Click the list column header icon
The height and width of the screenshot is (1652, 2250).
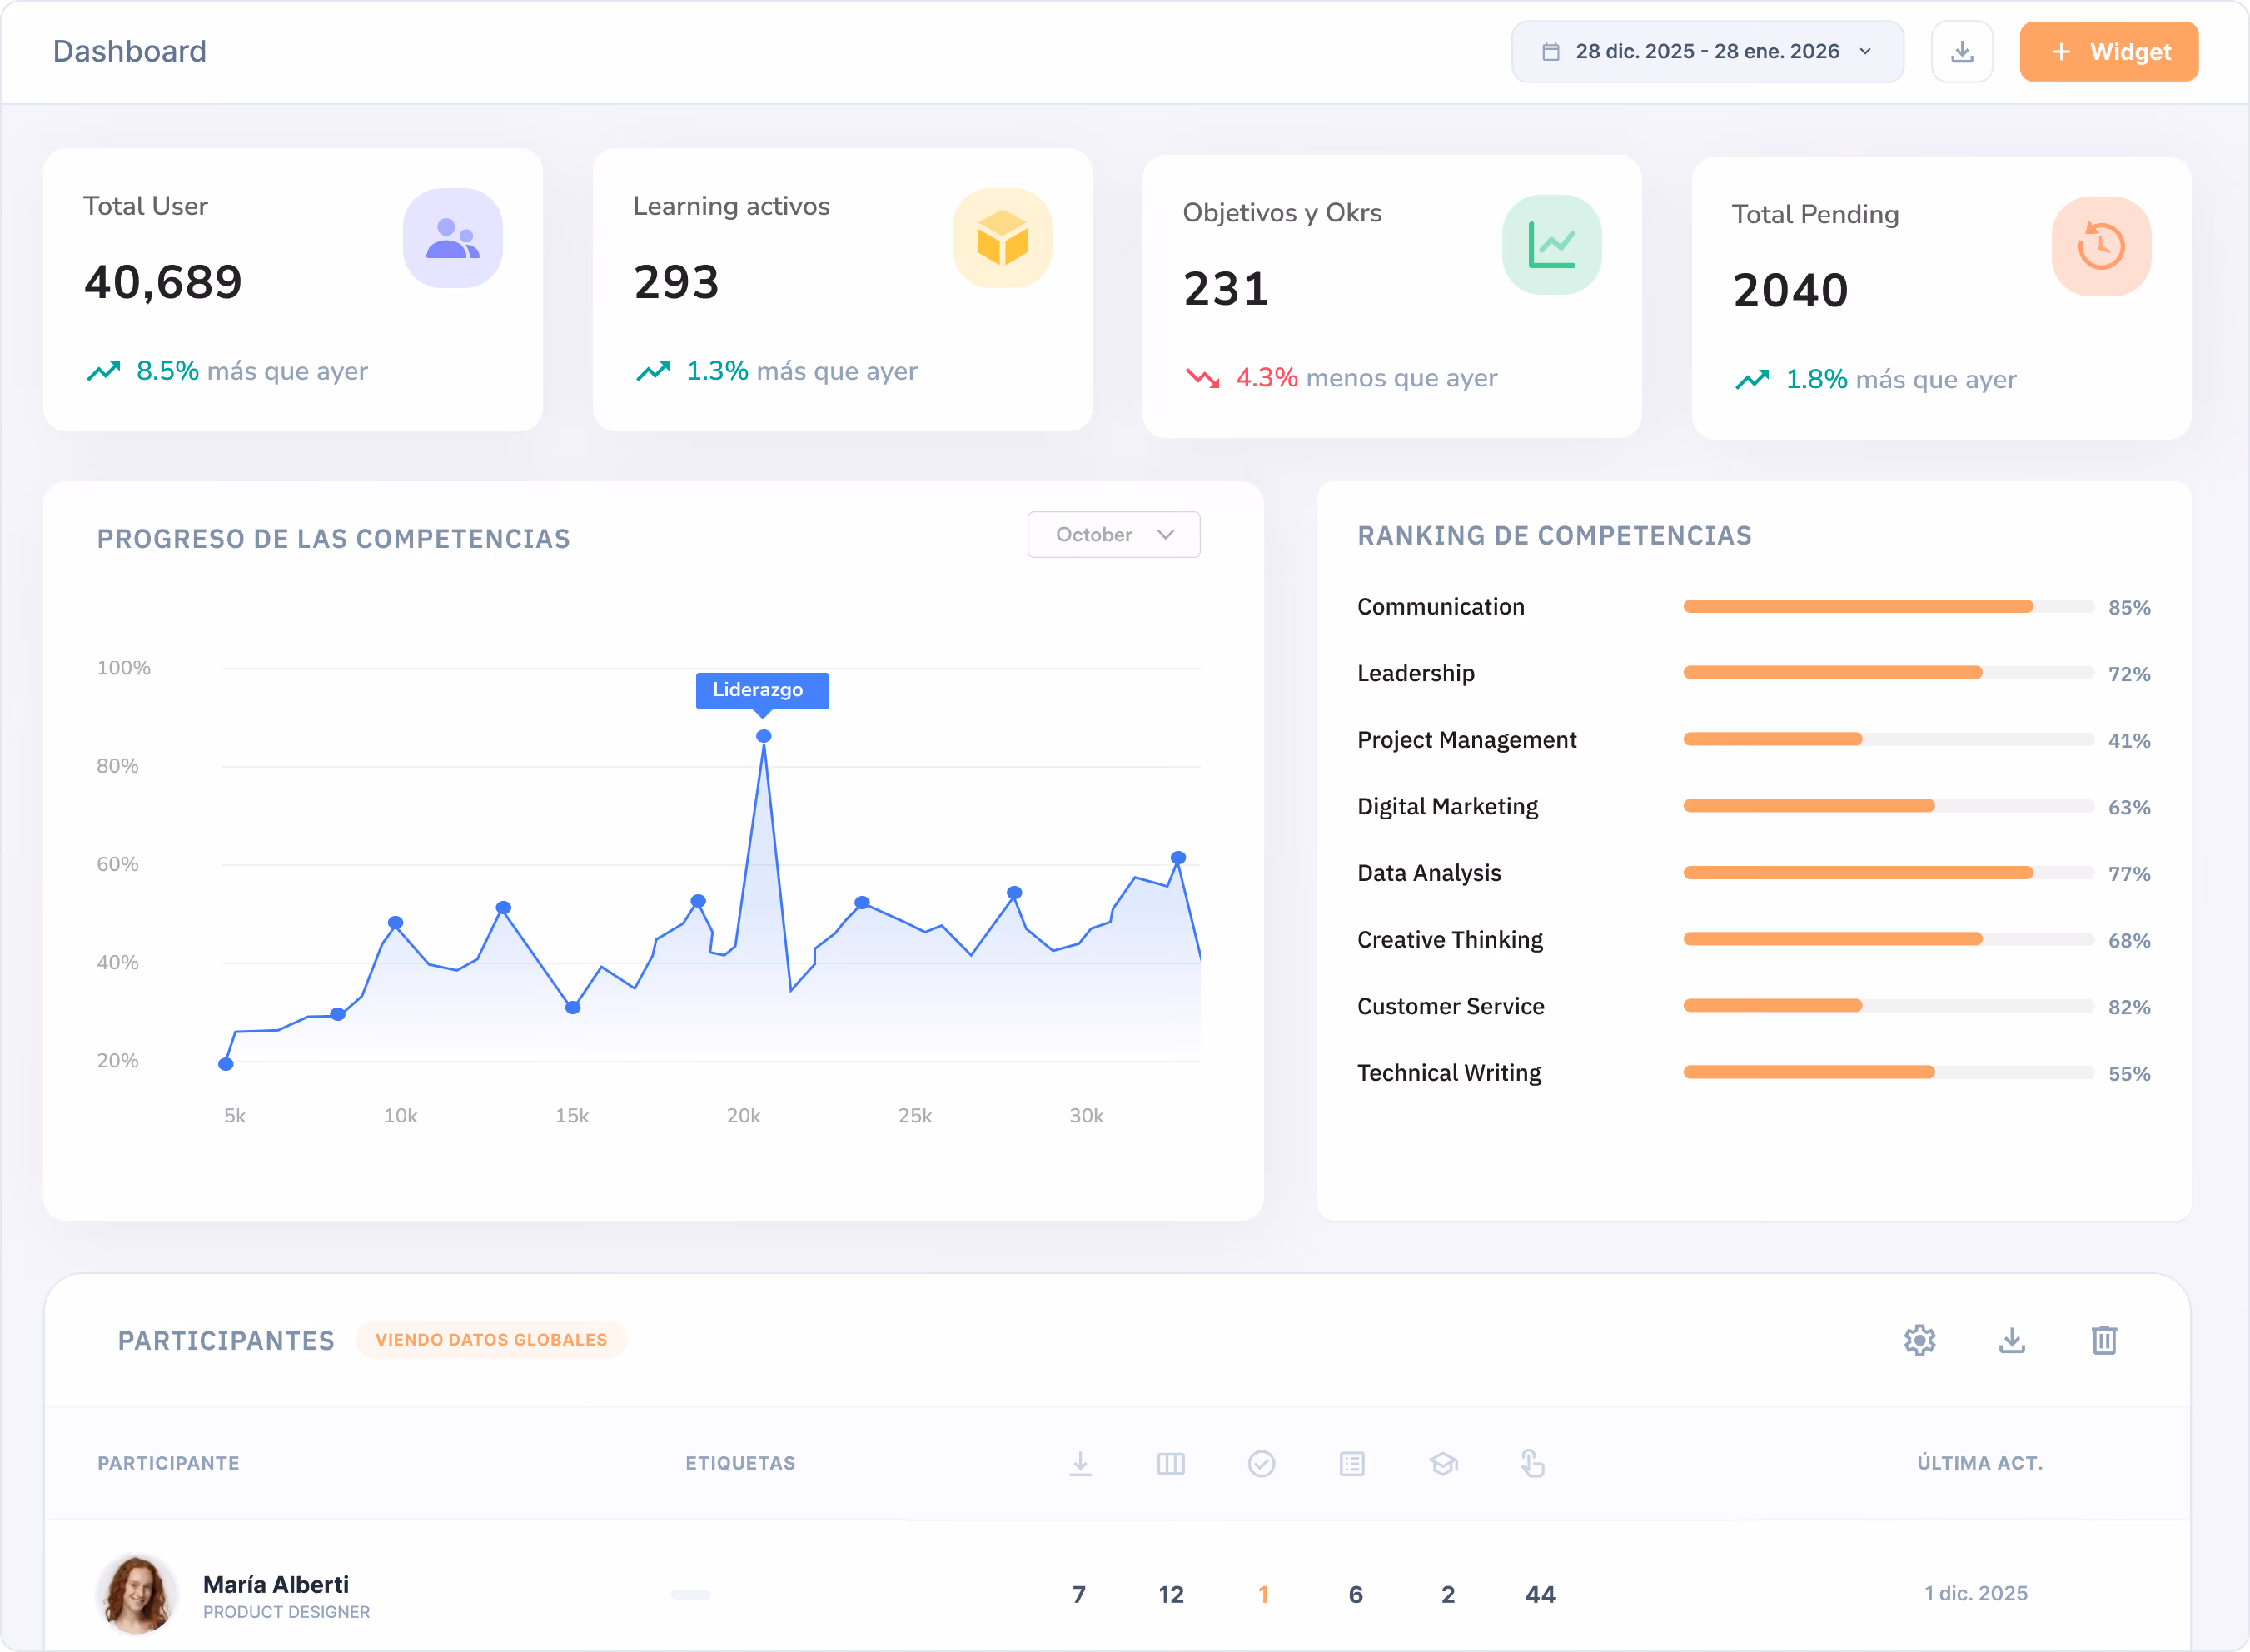coord(1351,1464)
